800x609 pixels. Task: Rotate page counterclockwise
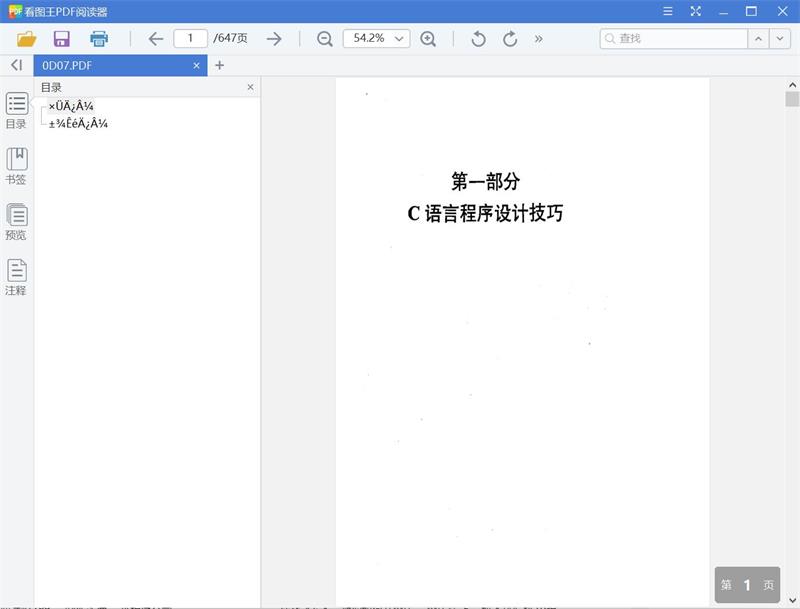click(478, 39)
